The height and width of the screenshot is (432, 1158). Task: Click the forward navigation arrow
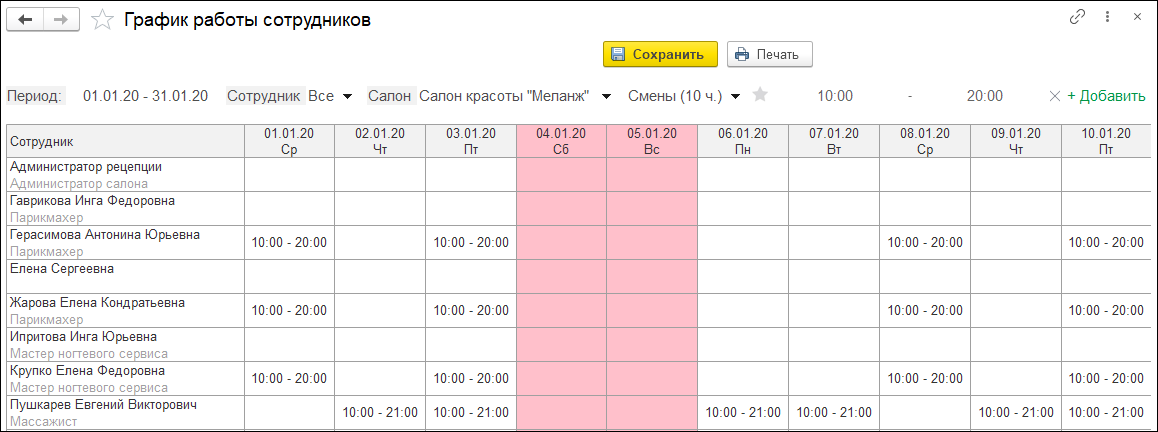pyautogui.click(x=61, y=20)
